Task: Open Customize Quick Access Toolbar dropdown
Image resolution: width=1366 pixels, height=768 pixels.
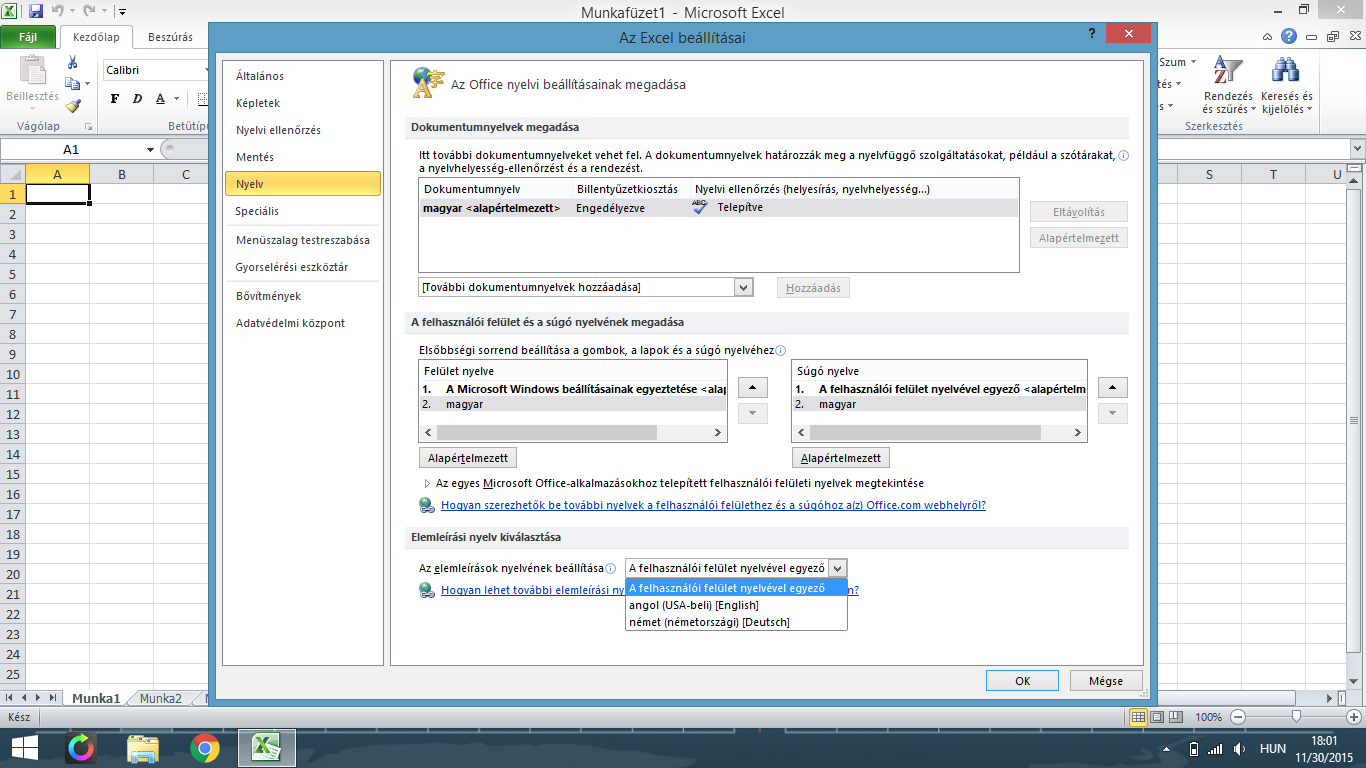Action: click(121, 13)
